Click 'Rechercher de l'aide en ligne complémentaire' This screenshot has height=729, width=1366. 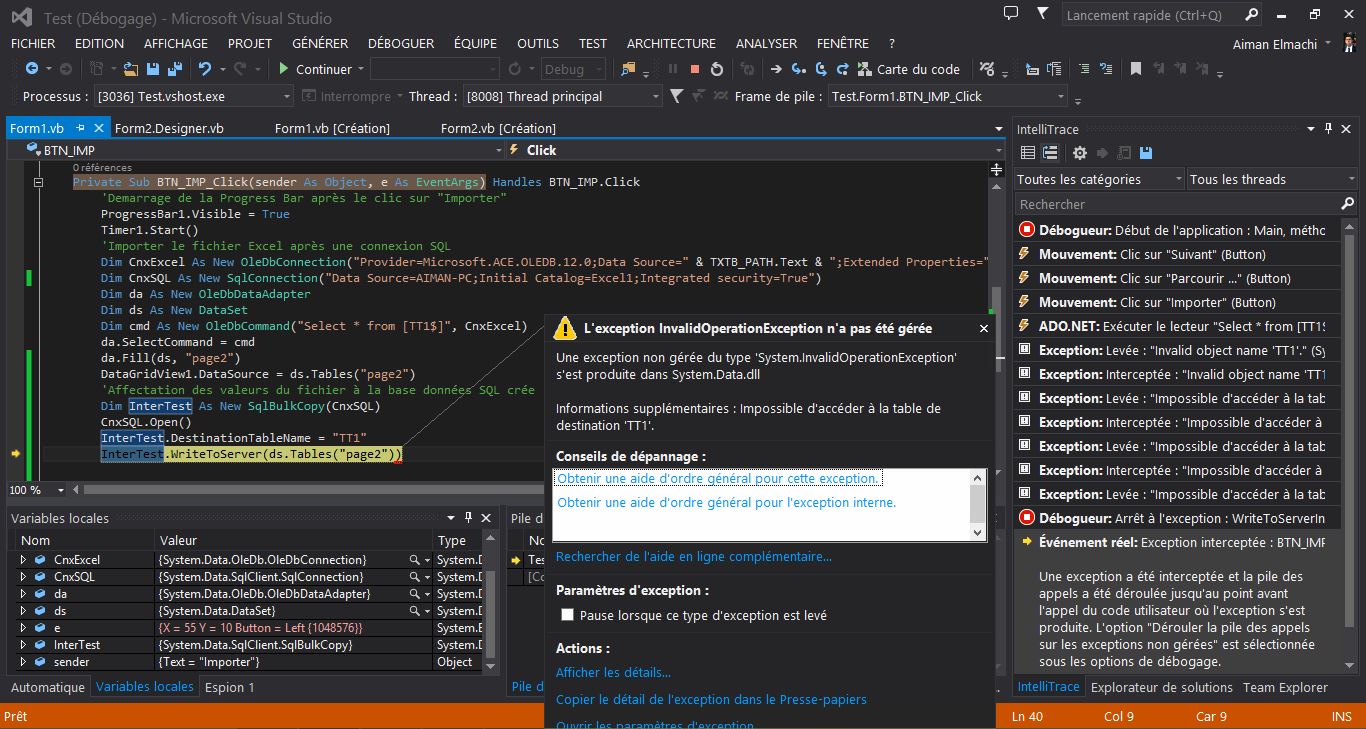pos(693,556)
